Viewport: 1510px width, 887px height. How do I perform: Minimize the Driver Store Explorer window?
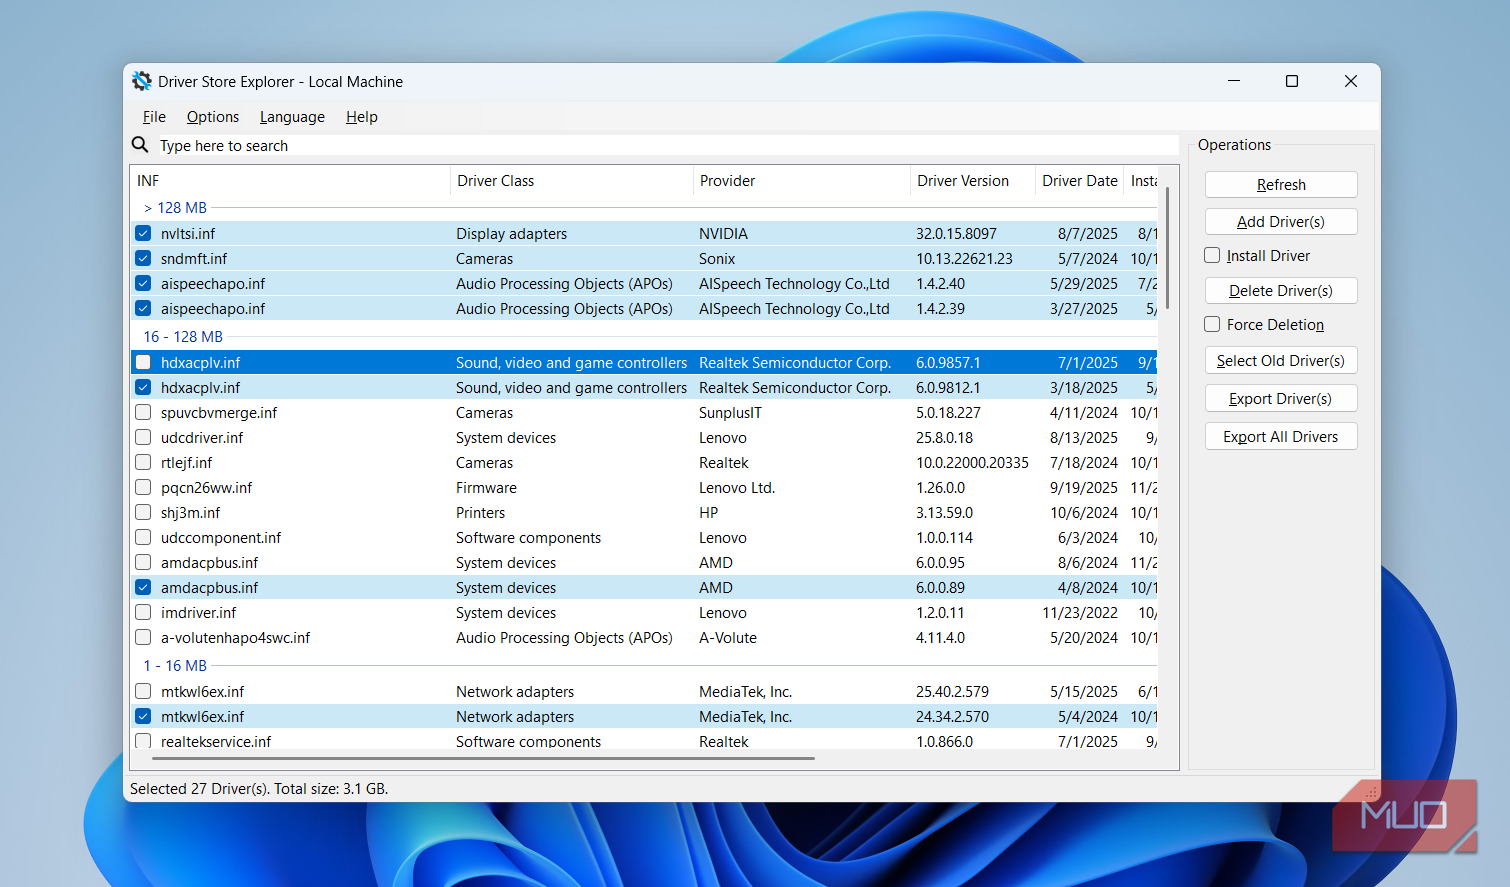(1233, 81)
